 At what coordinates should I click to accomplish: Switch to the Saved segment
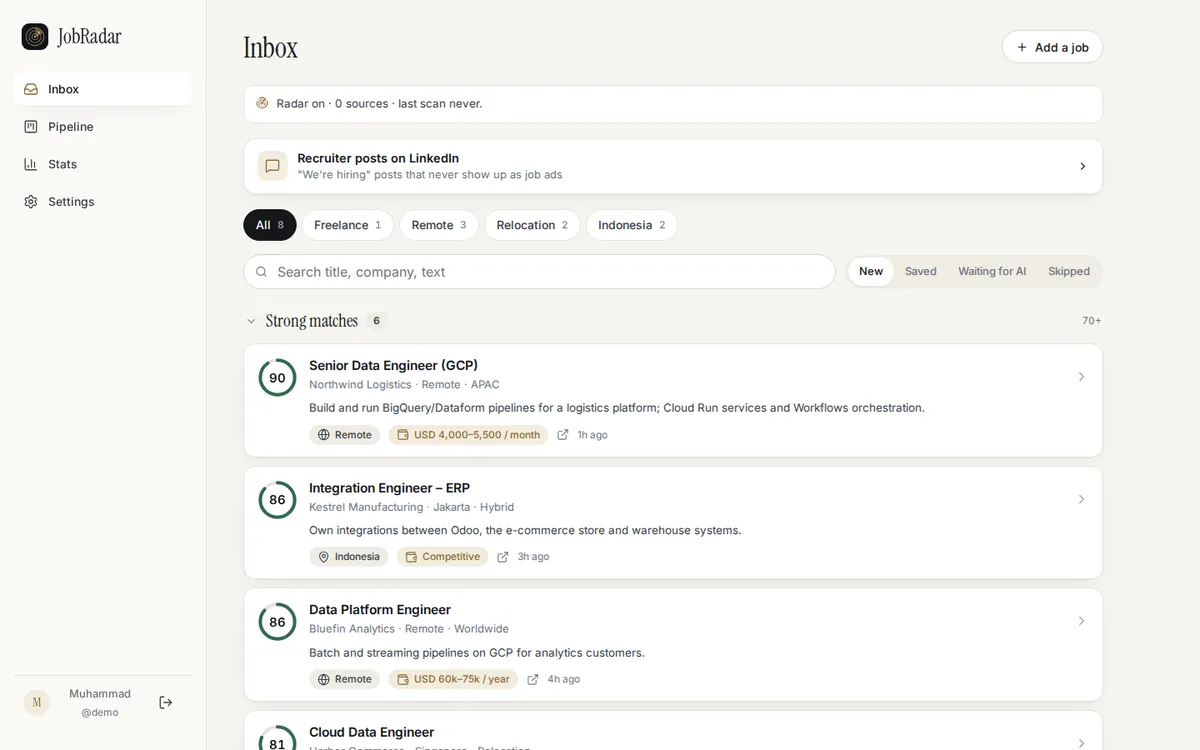[921, 271]
